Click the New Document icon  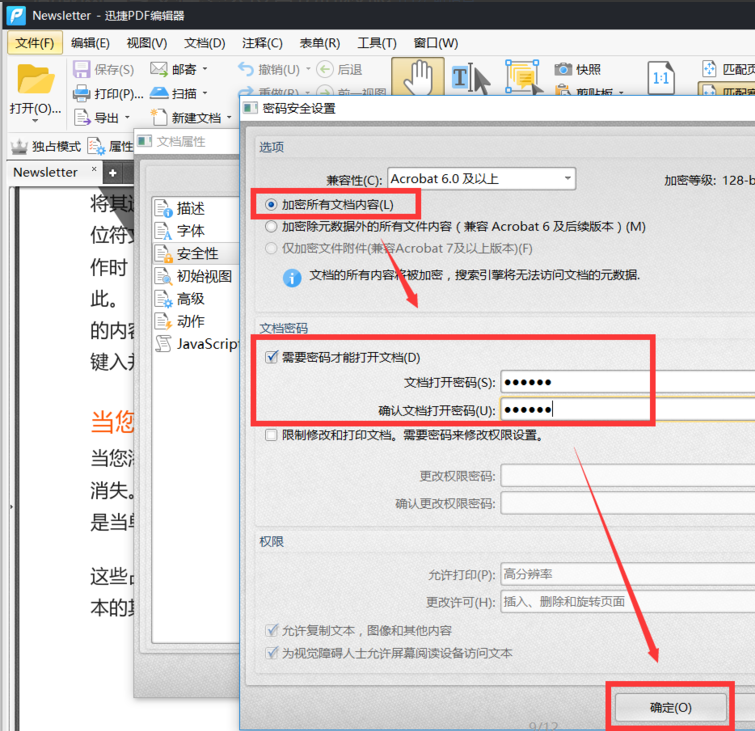pos(159,117)
